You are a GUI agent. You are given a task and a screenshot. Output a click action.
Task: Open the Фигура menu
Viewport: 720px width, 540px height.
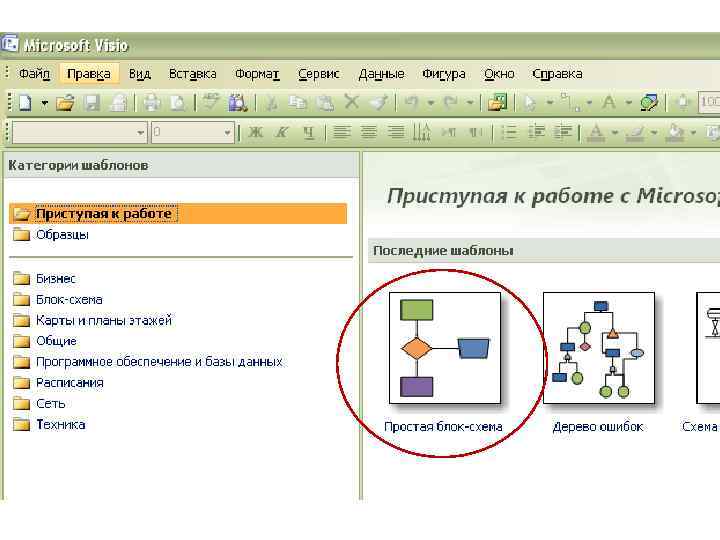point(444,74)
